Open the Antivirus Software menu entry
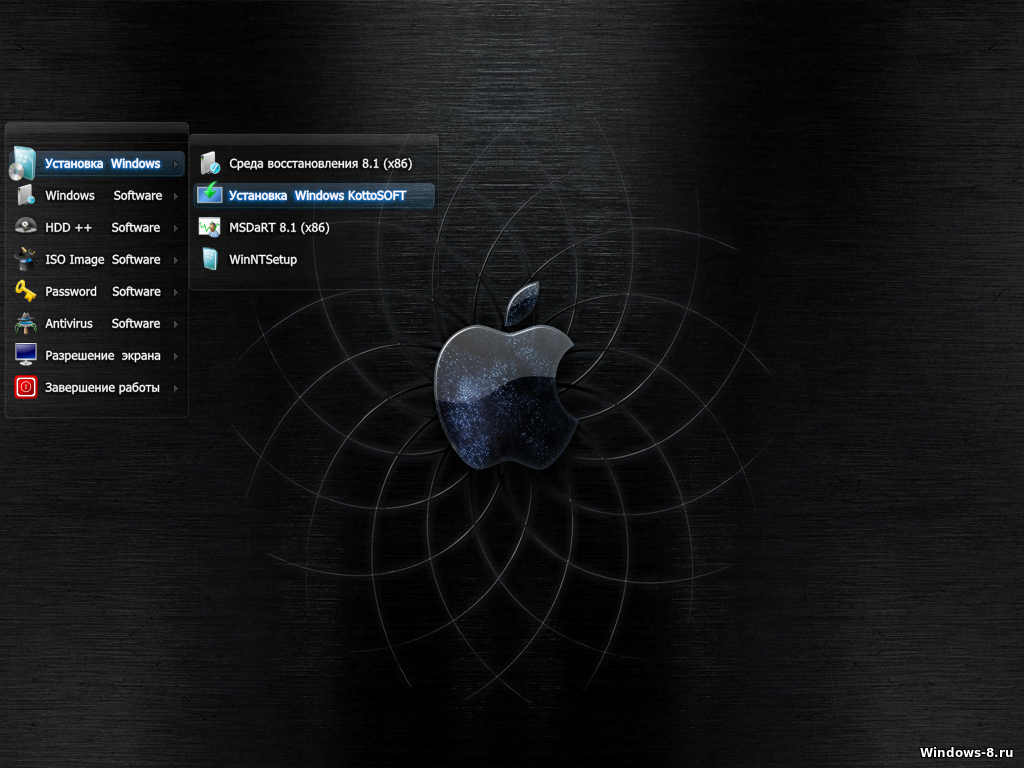 (x=97, y=323)
